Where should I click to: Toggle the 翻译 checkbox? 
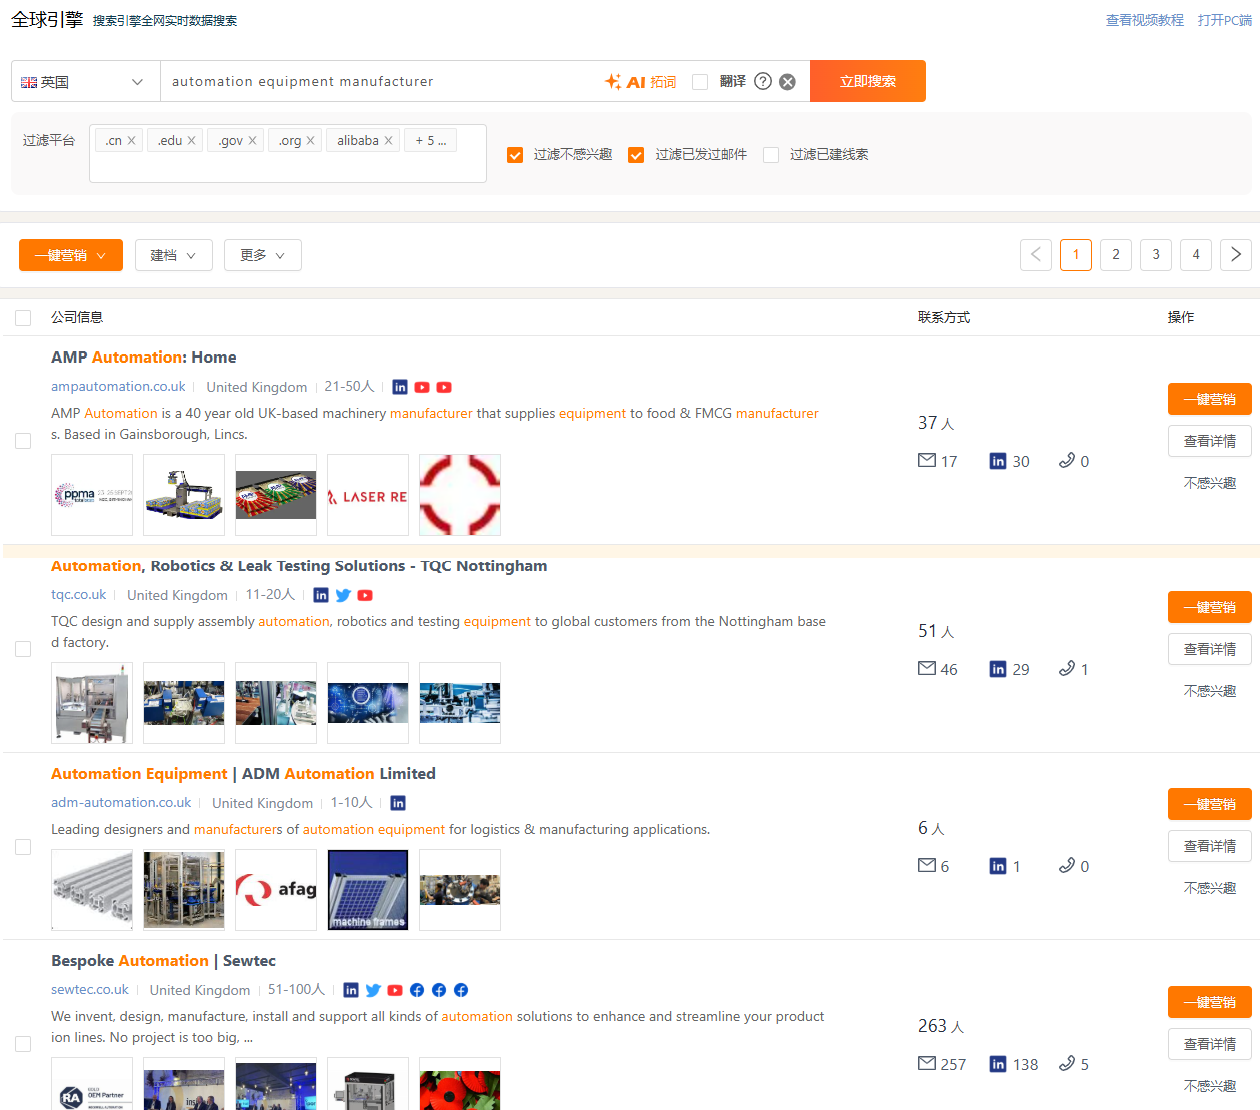tap(700, 82)
